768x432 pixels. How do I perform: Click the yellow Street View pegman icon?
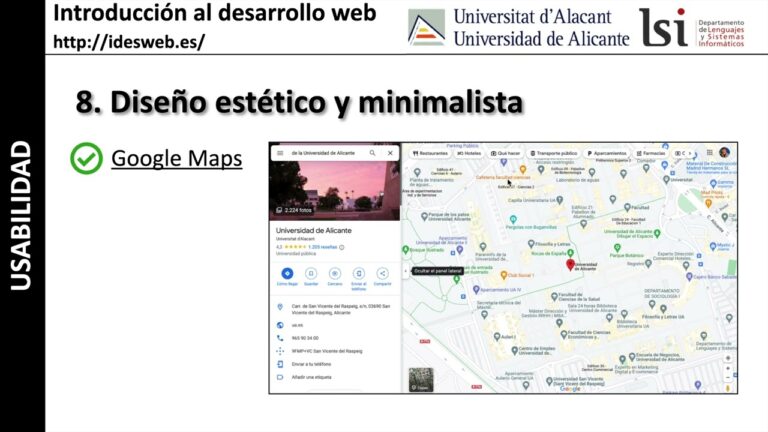[728, 388]
